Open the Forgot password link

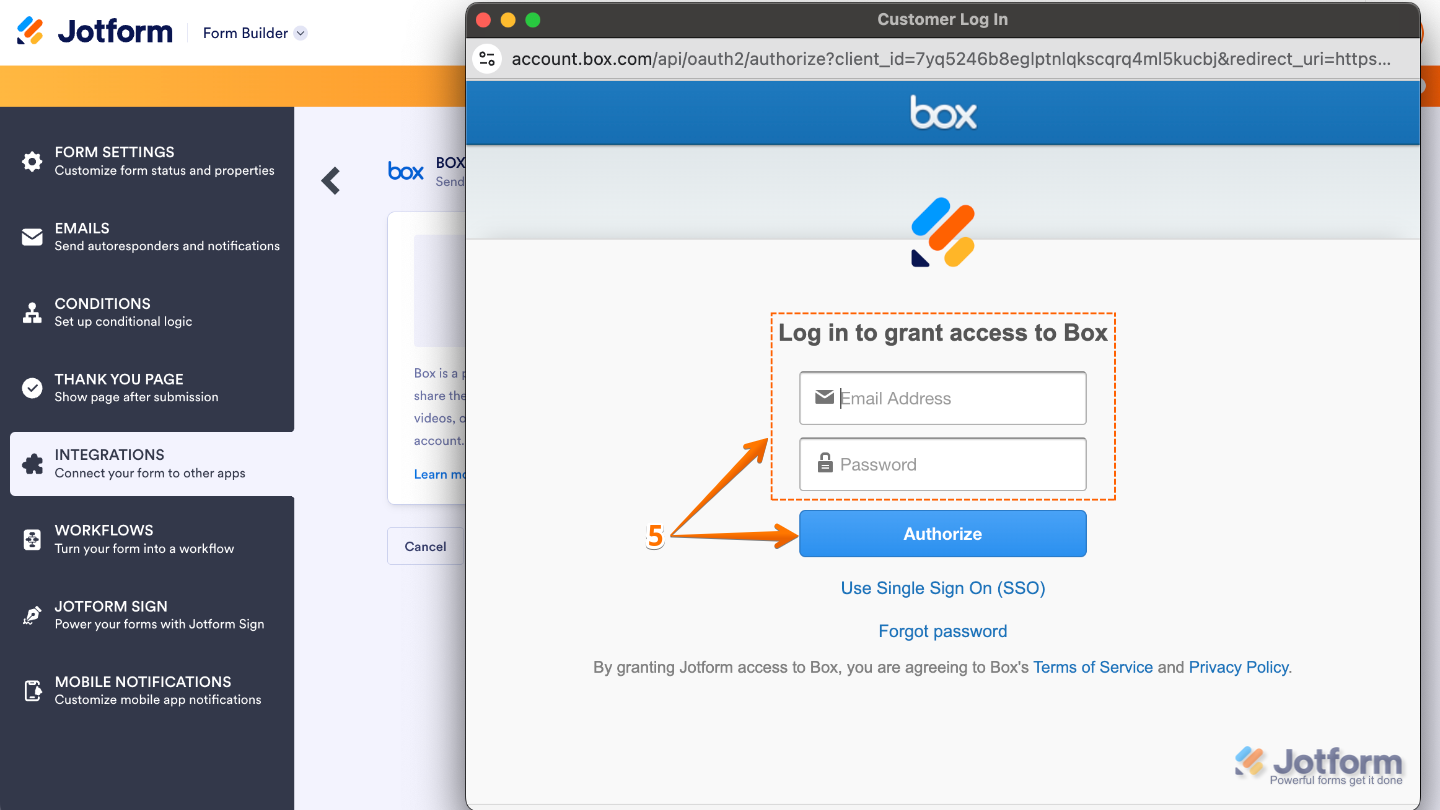pos(943,631)
